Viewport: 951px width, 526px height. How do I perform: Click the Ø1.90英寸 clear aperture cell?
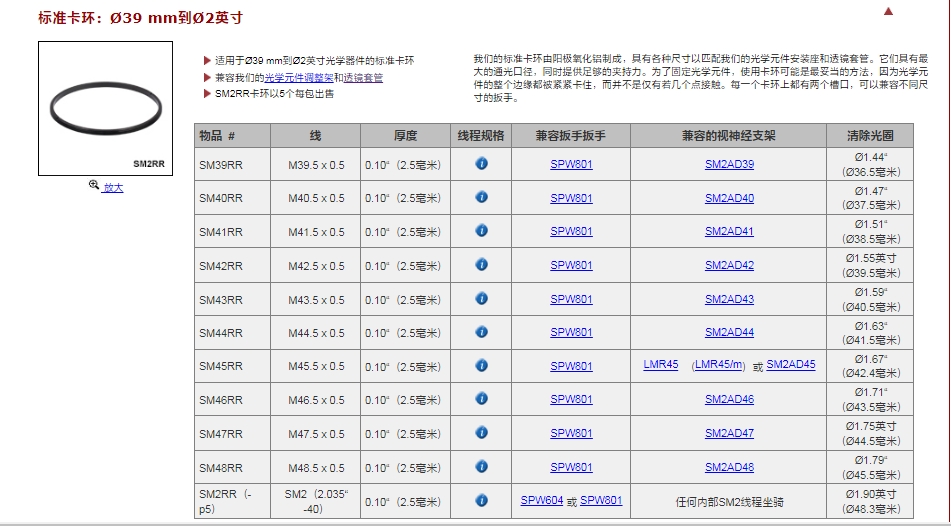870,501
